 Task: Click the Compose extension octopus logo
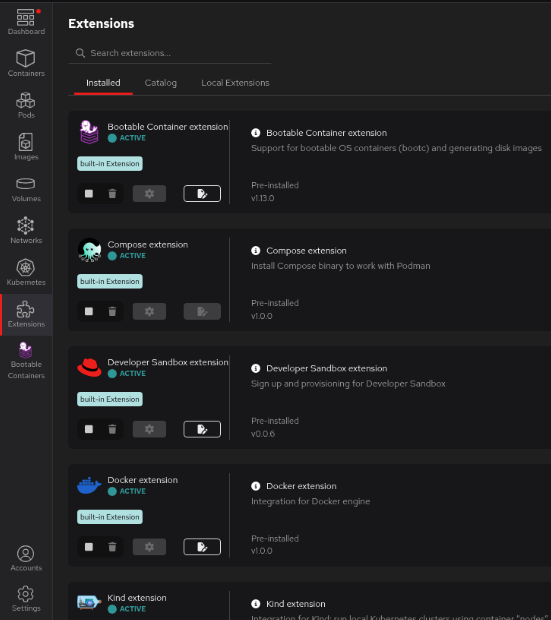[89, 250]
